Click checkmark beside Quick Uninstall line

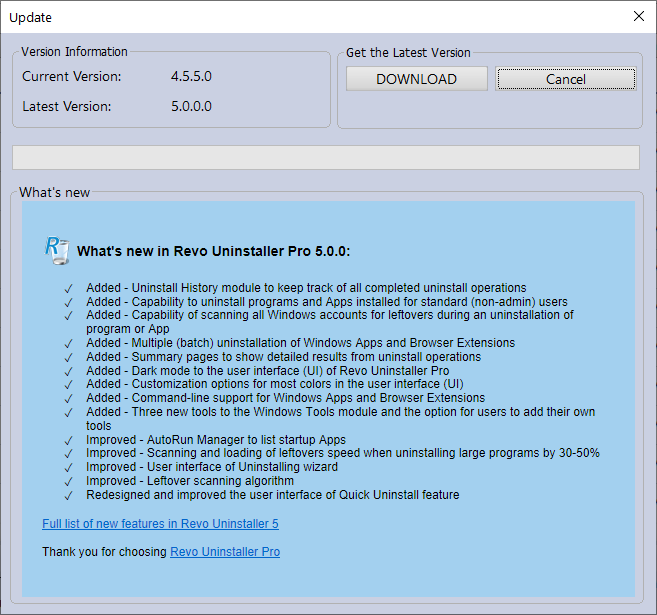(x=68, y=496)
